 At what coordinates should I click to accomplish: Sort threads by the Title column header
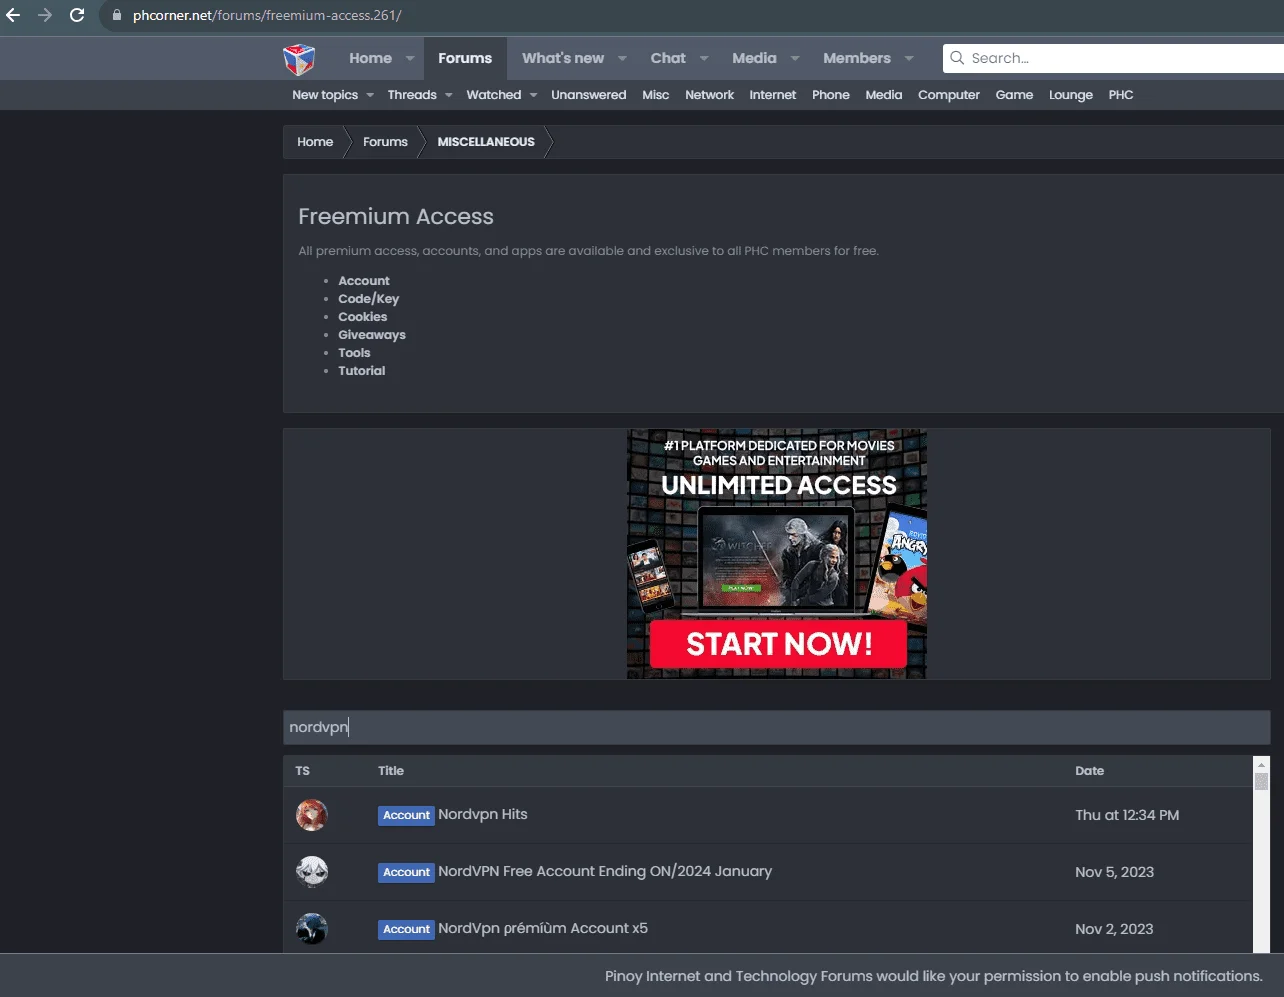(x=391, y=771)
